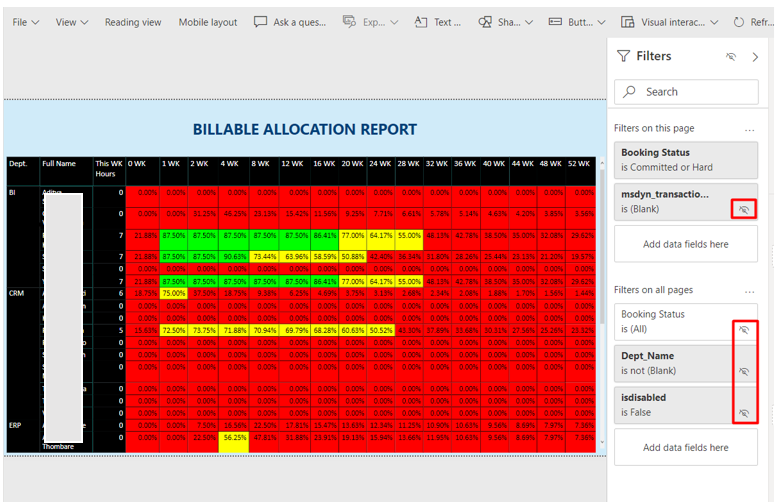Expand the Explore dropdown arrow
The image size is (775, 502).
point(394,22)
